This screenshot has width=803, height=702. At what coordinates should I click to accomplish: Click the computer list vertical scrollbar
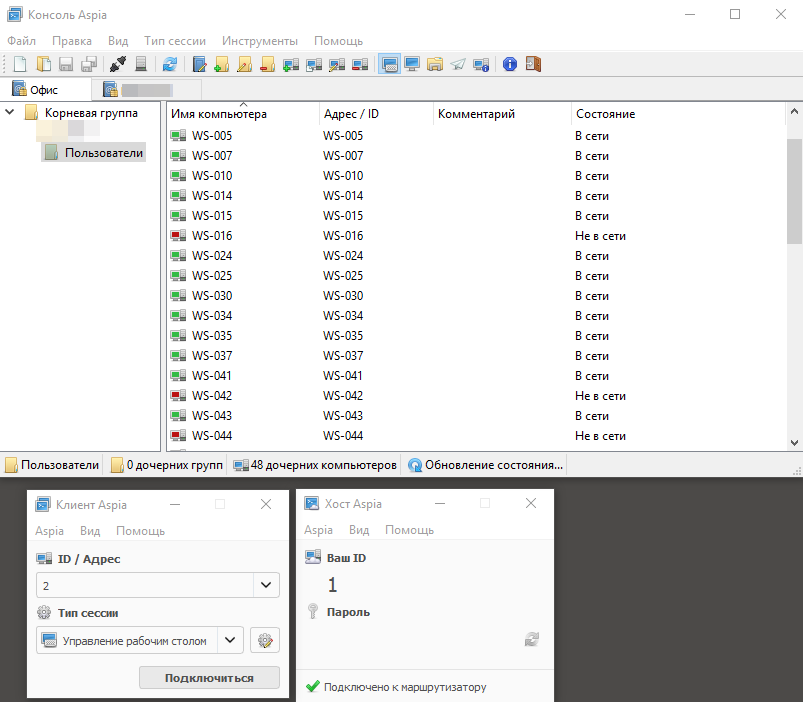795,190
